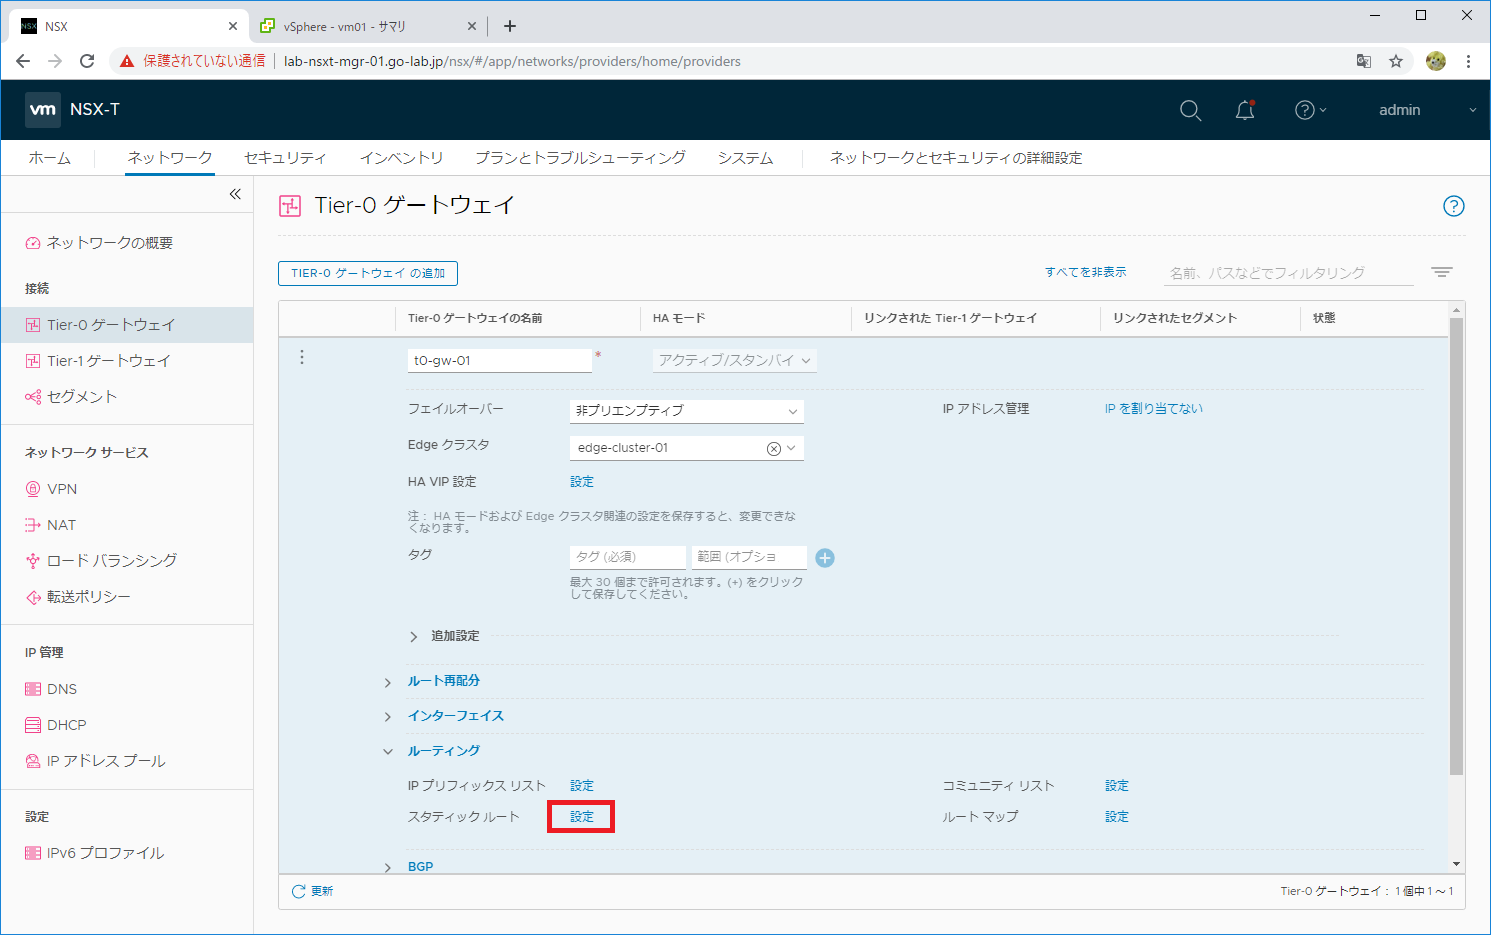Open IP アドレス プール in sidebar
The height and width of the screenshot is (935, 1491).
point(106,761)
